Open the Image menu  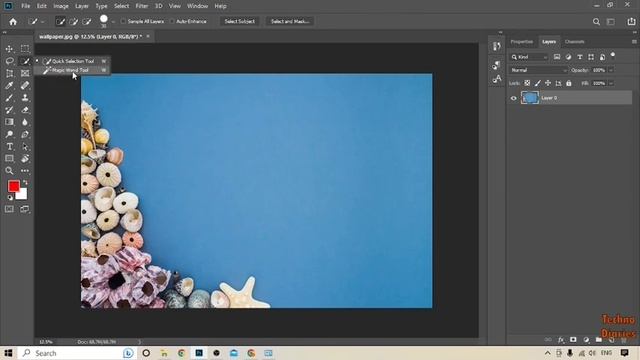(61, 6)
